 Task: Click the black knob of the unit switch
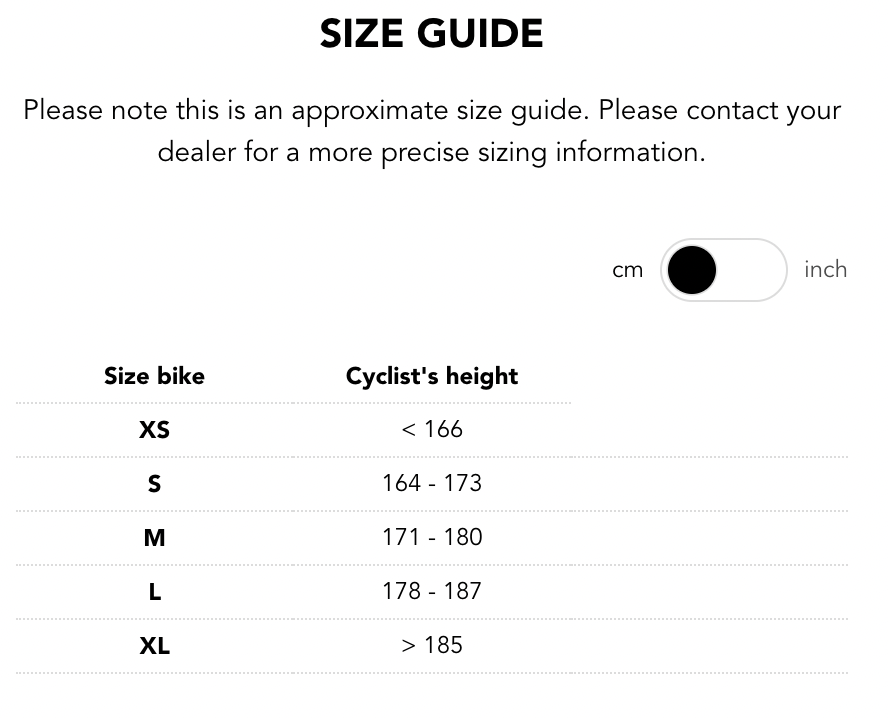click(692, 270)
